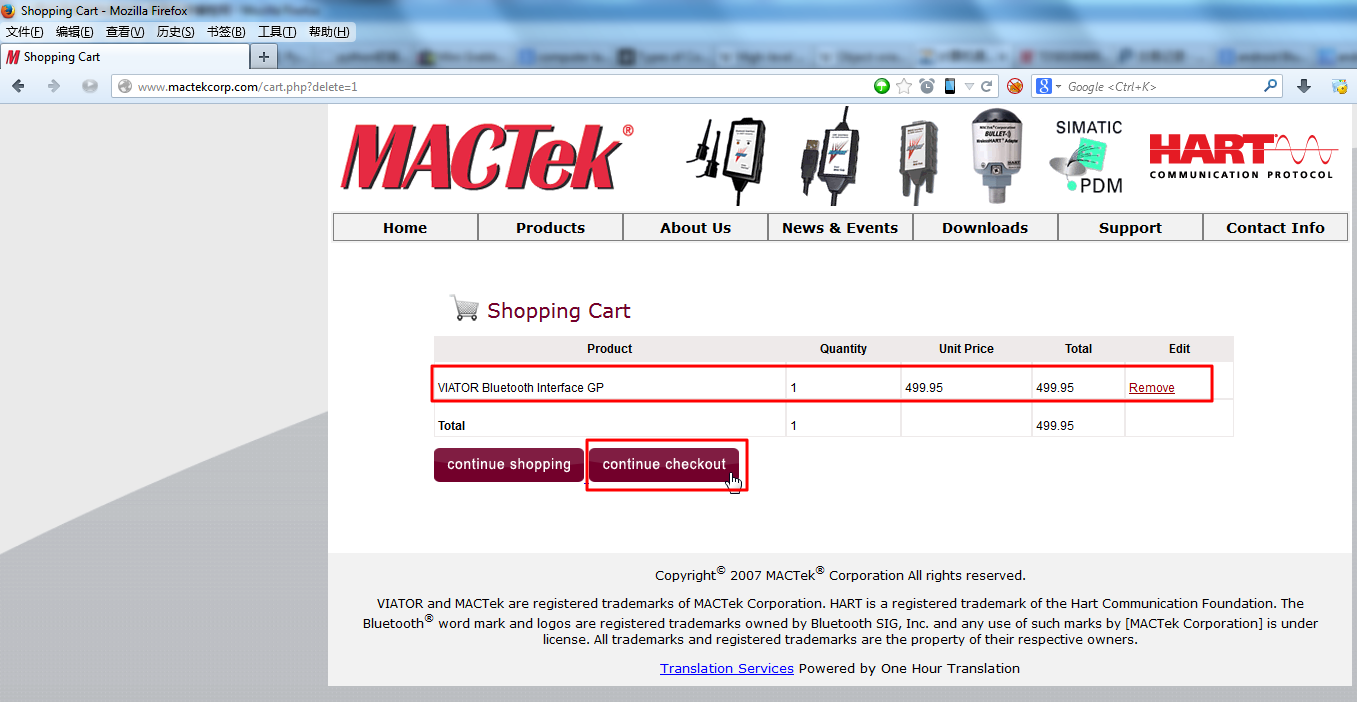This screenshot has width=1357, height=702.
Task: Open the 工具 (Tools) menu
Action: [277, 32]
